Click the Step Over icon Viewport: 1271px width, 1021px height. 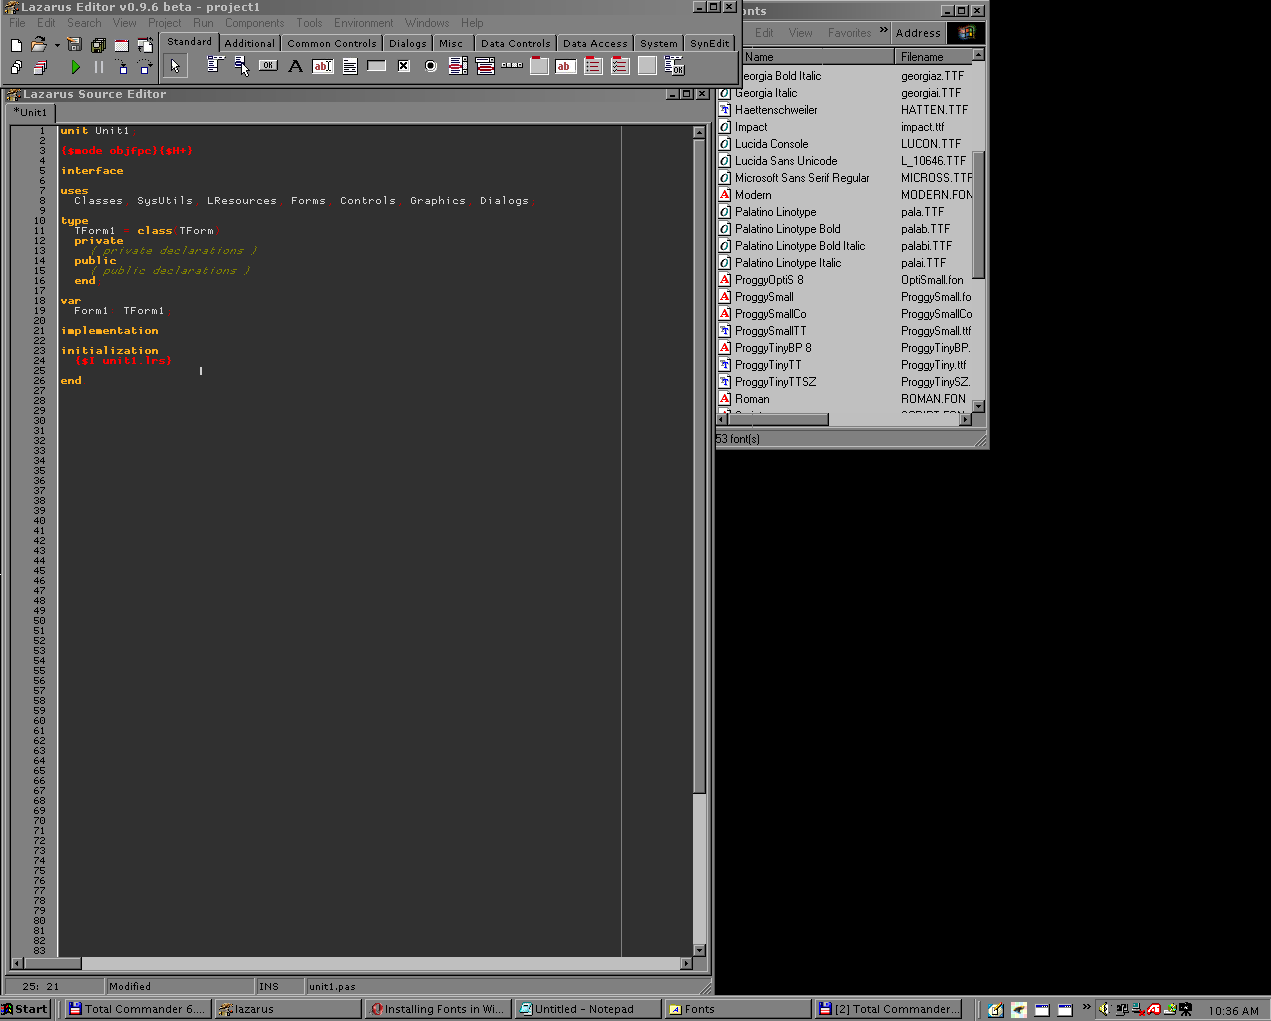[145, 67]
